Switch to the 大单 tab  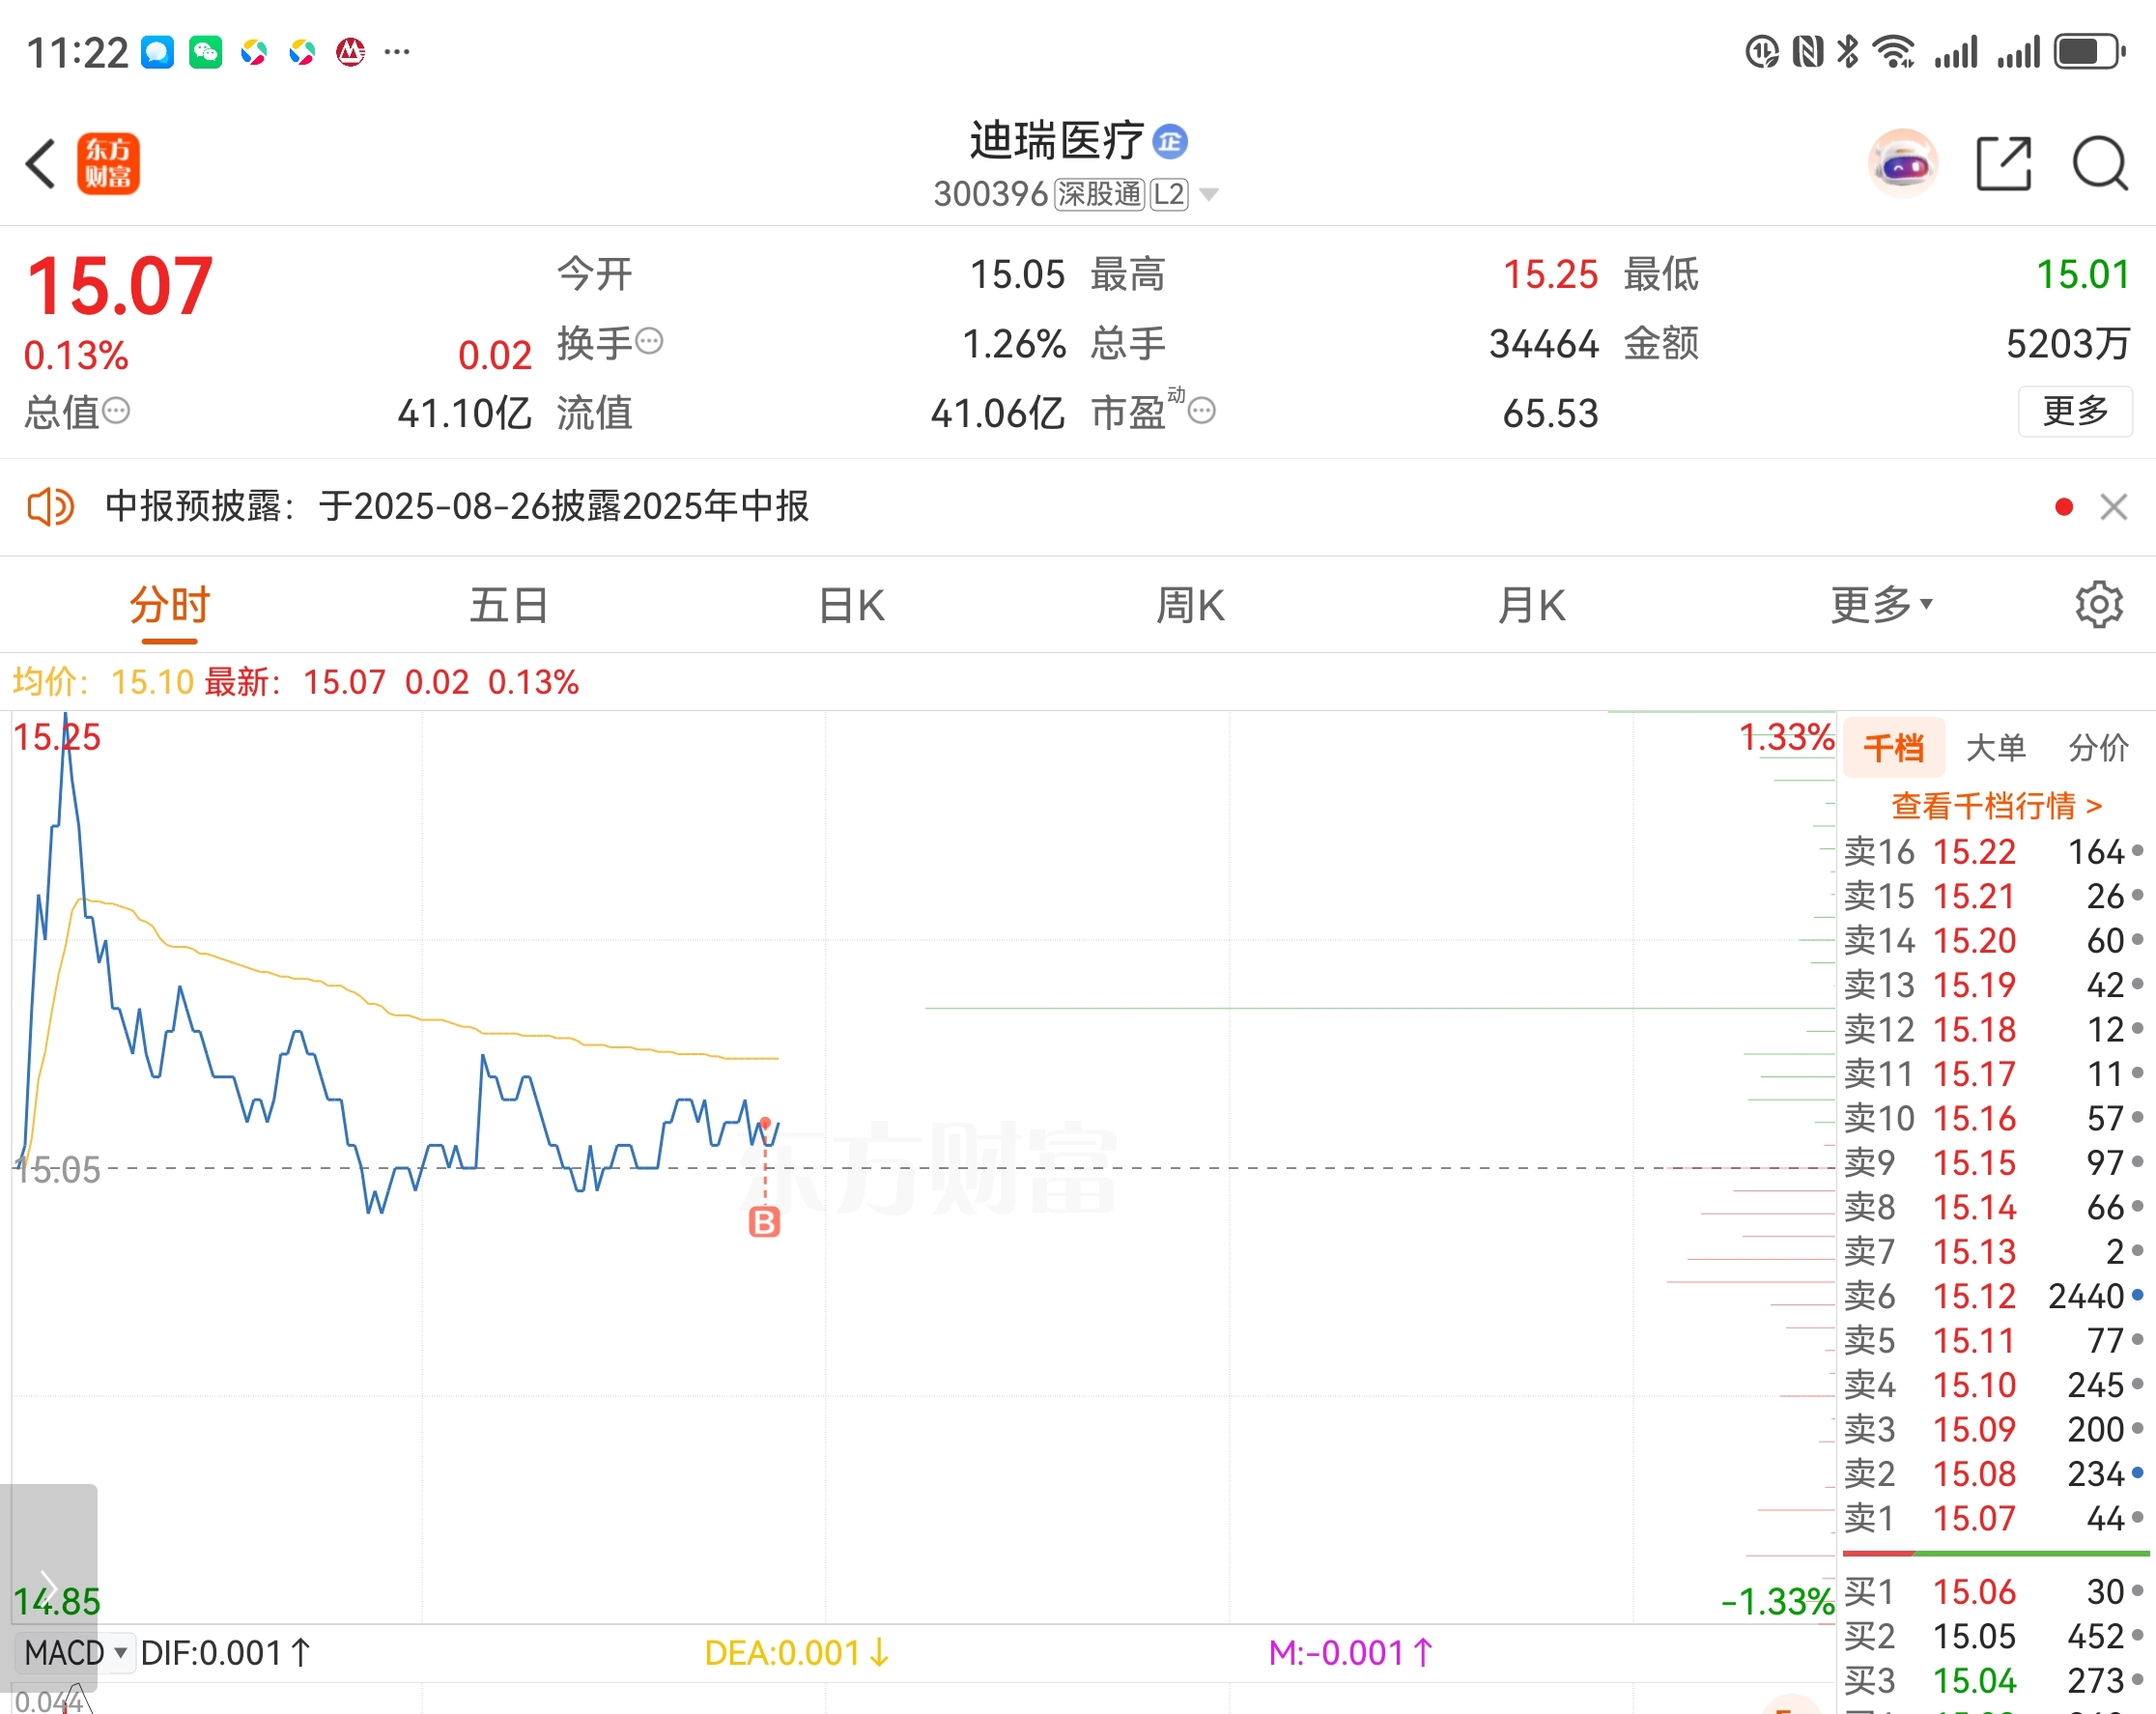point(1996,747)
